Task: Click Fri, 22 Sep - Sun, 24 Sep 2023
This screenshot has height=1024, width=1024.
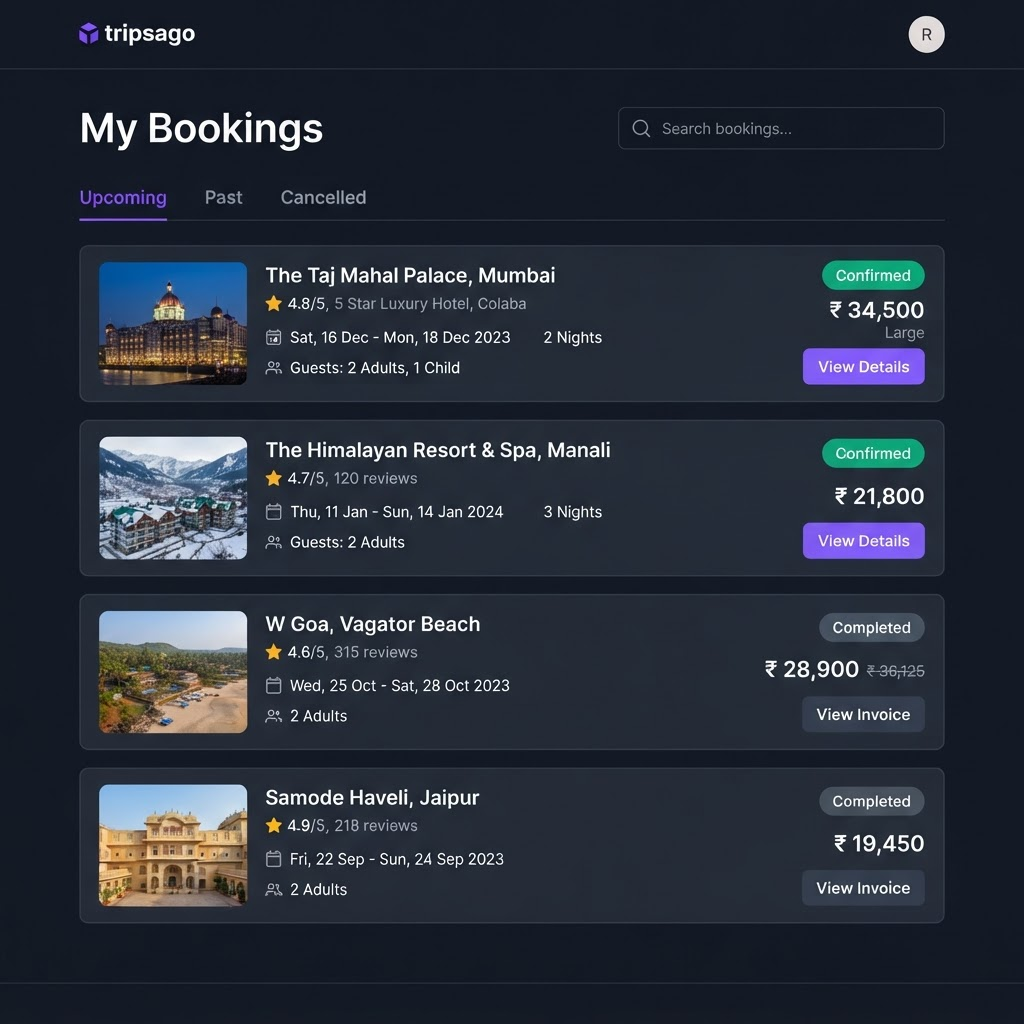Action: click(x=397, y=859)
